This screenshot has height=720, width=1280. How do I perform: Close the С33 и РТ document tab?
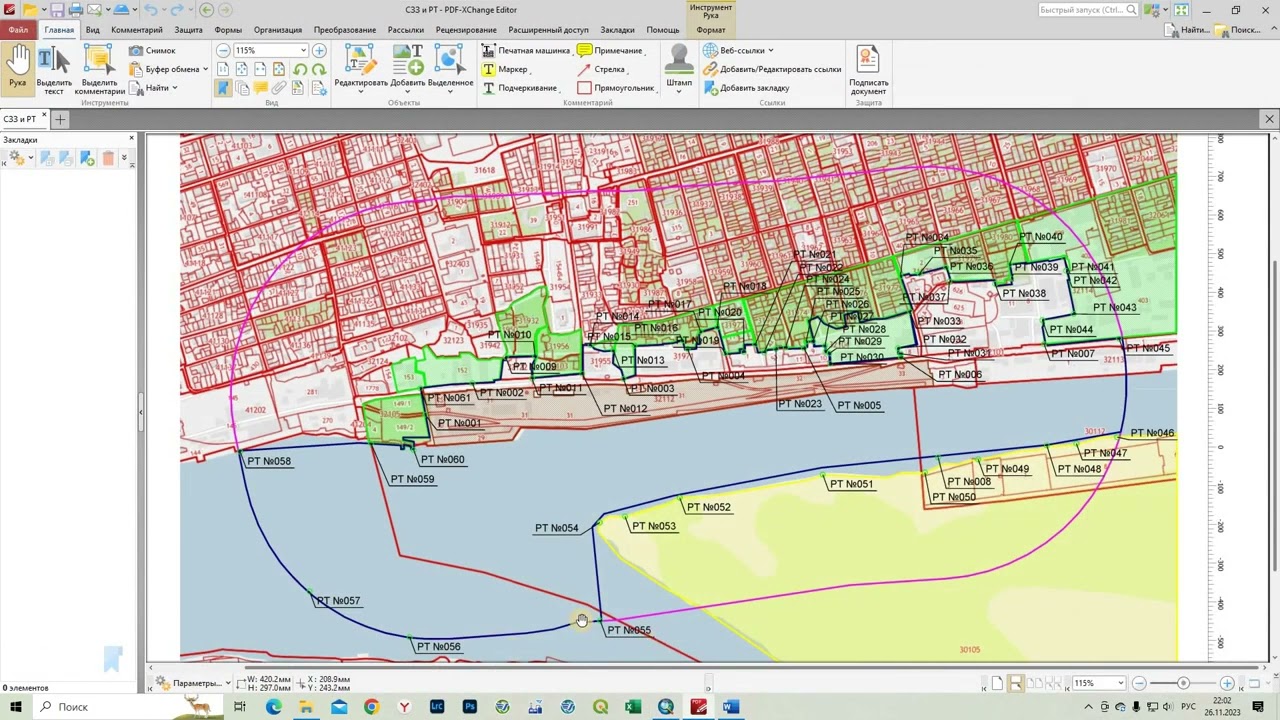tap(44, 116)
